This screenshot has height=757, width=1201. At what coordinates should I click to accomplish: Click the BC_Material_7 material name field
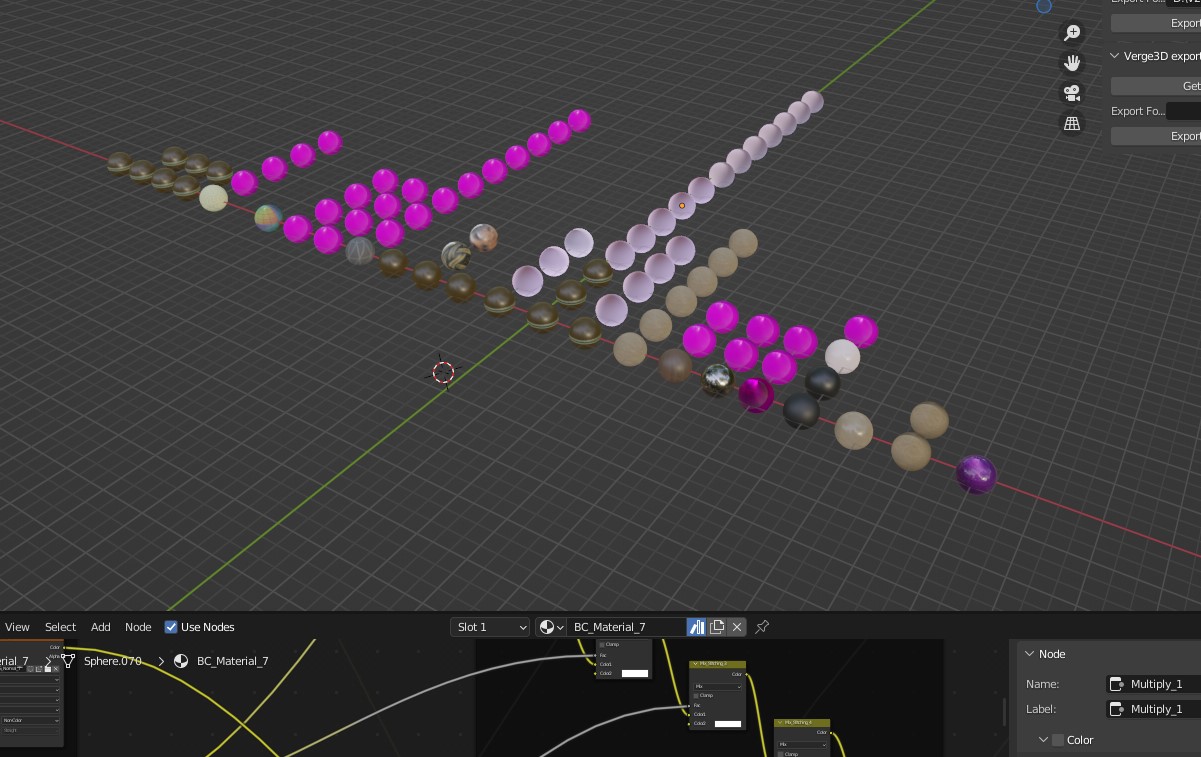pos(625,627)
